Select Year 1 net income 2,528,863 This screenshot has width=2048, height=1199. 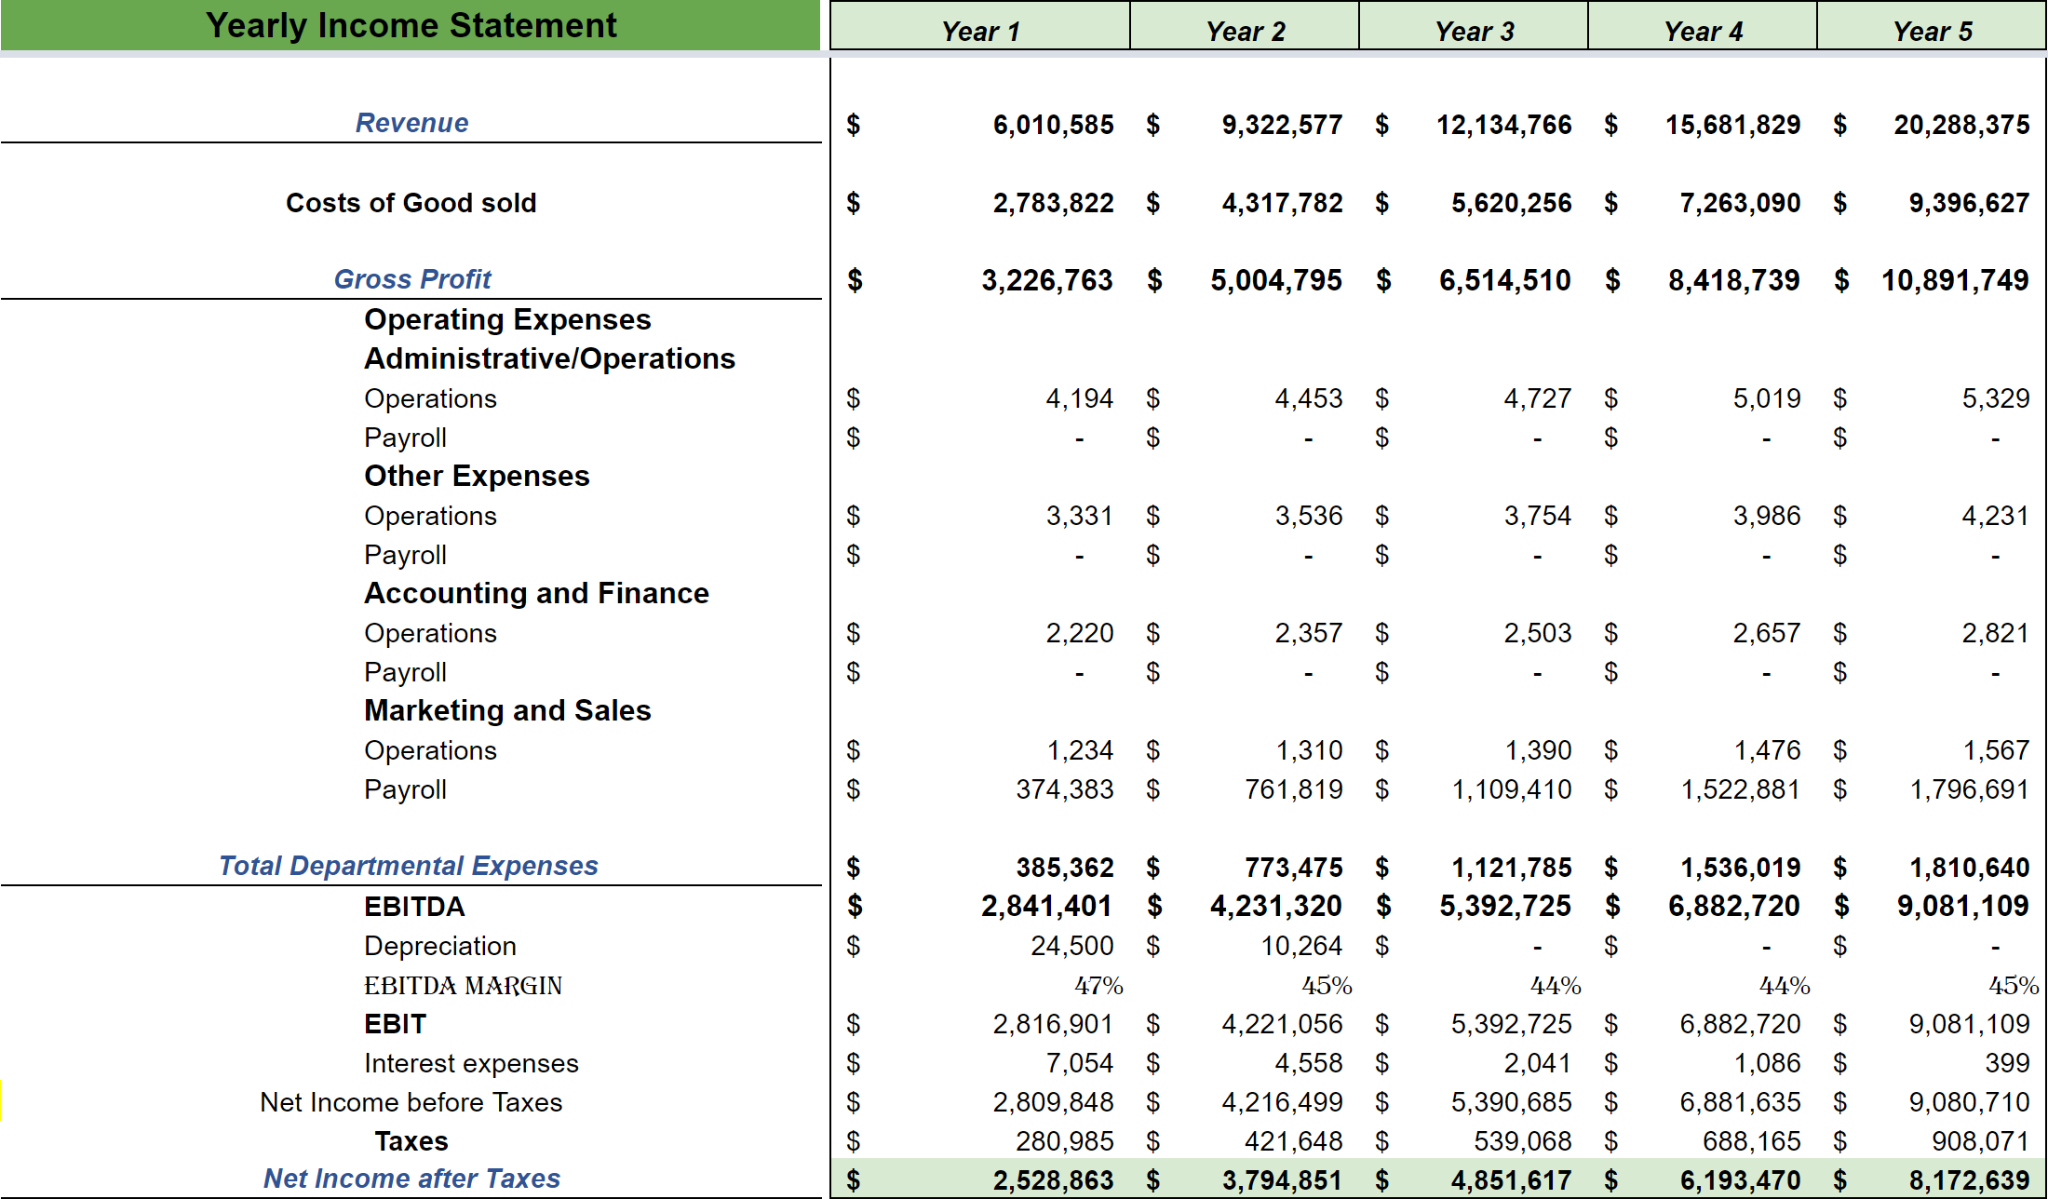(1053, 1180)
